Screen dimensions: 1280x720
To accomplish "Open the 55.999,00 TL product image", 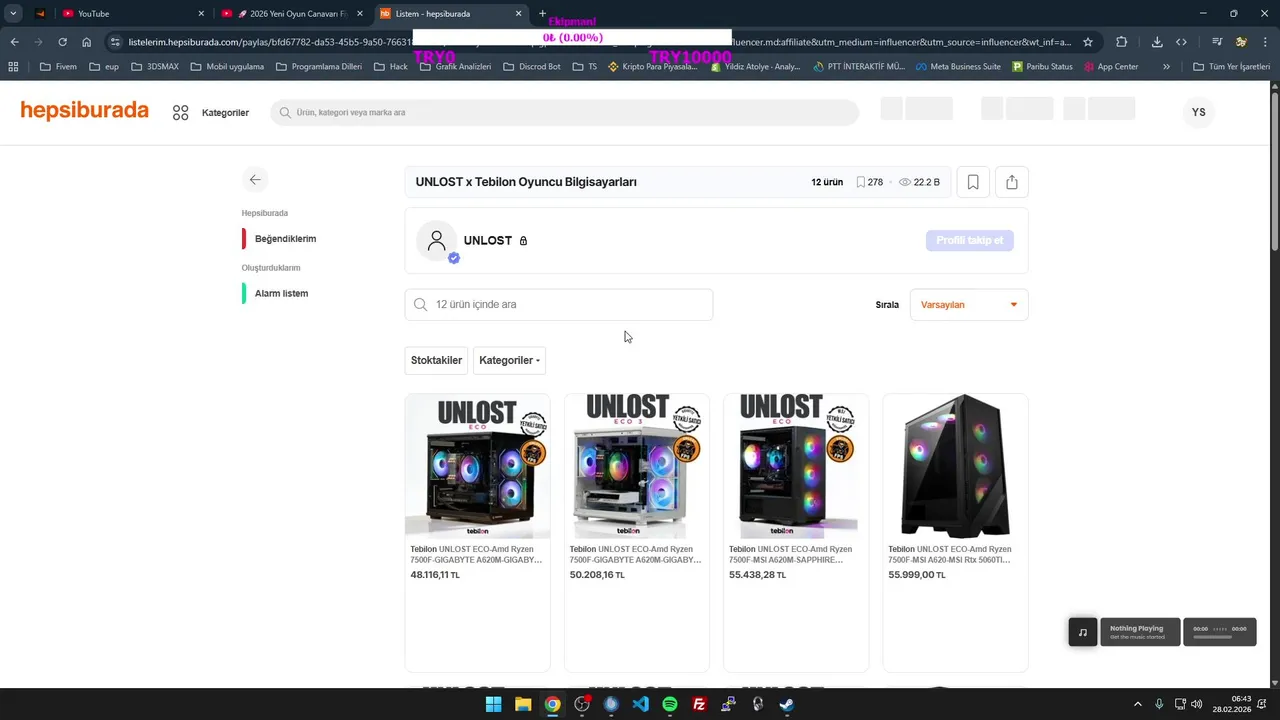I will point(955,466).
